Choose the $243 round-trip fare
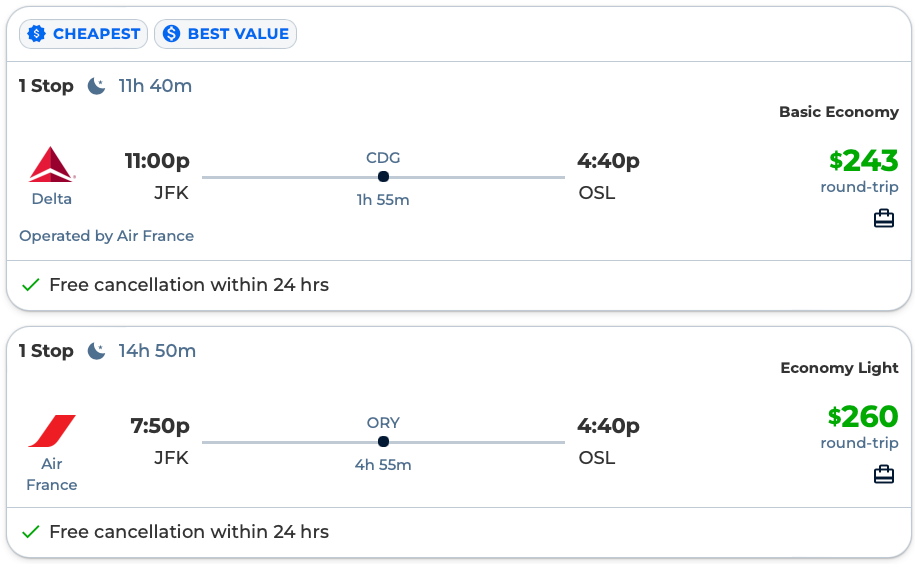This screenshot has height=564, width=915. tap(863, 161)
